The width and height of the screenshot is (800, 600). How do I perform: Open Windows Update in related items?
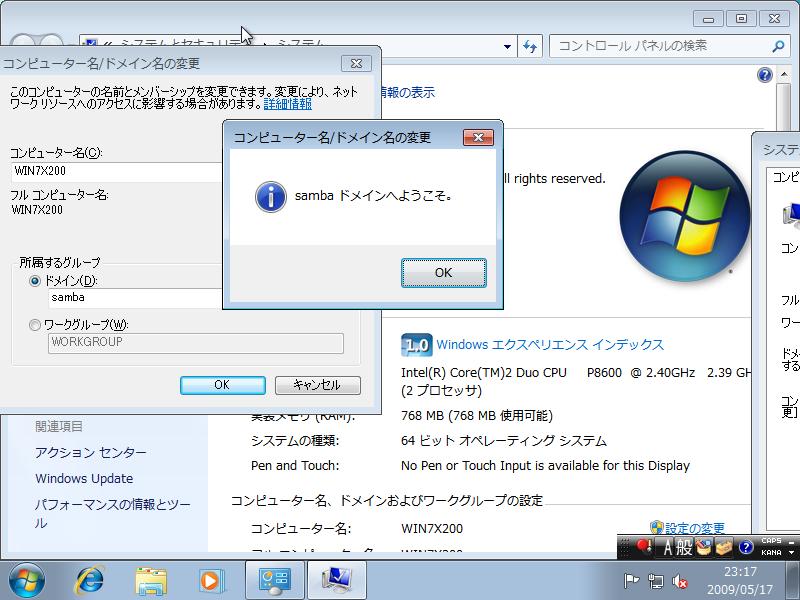pos(84,479)
